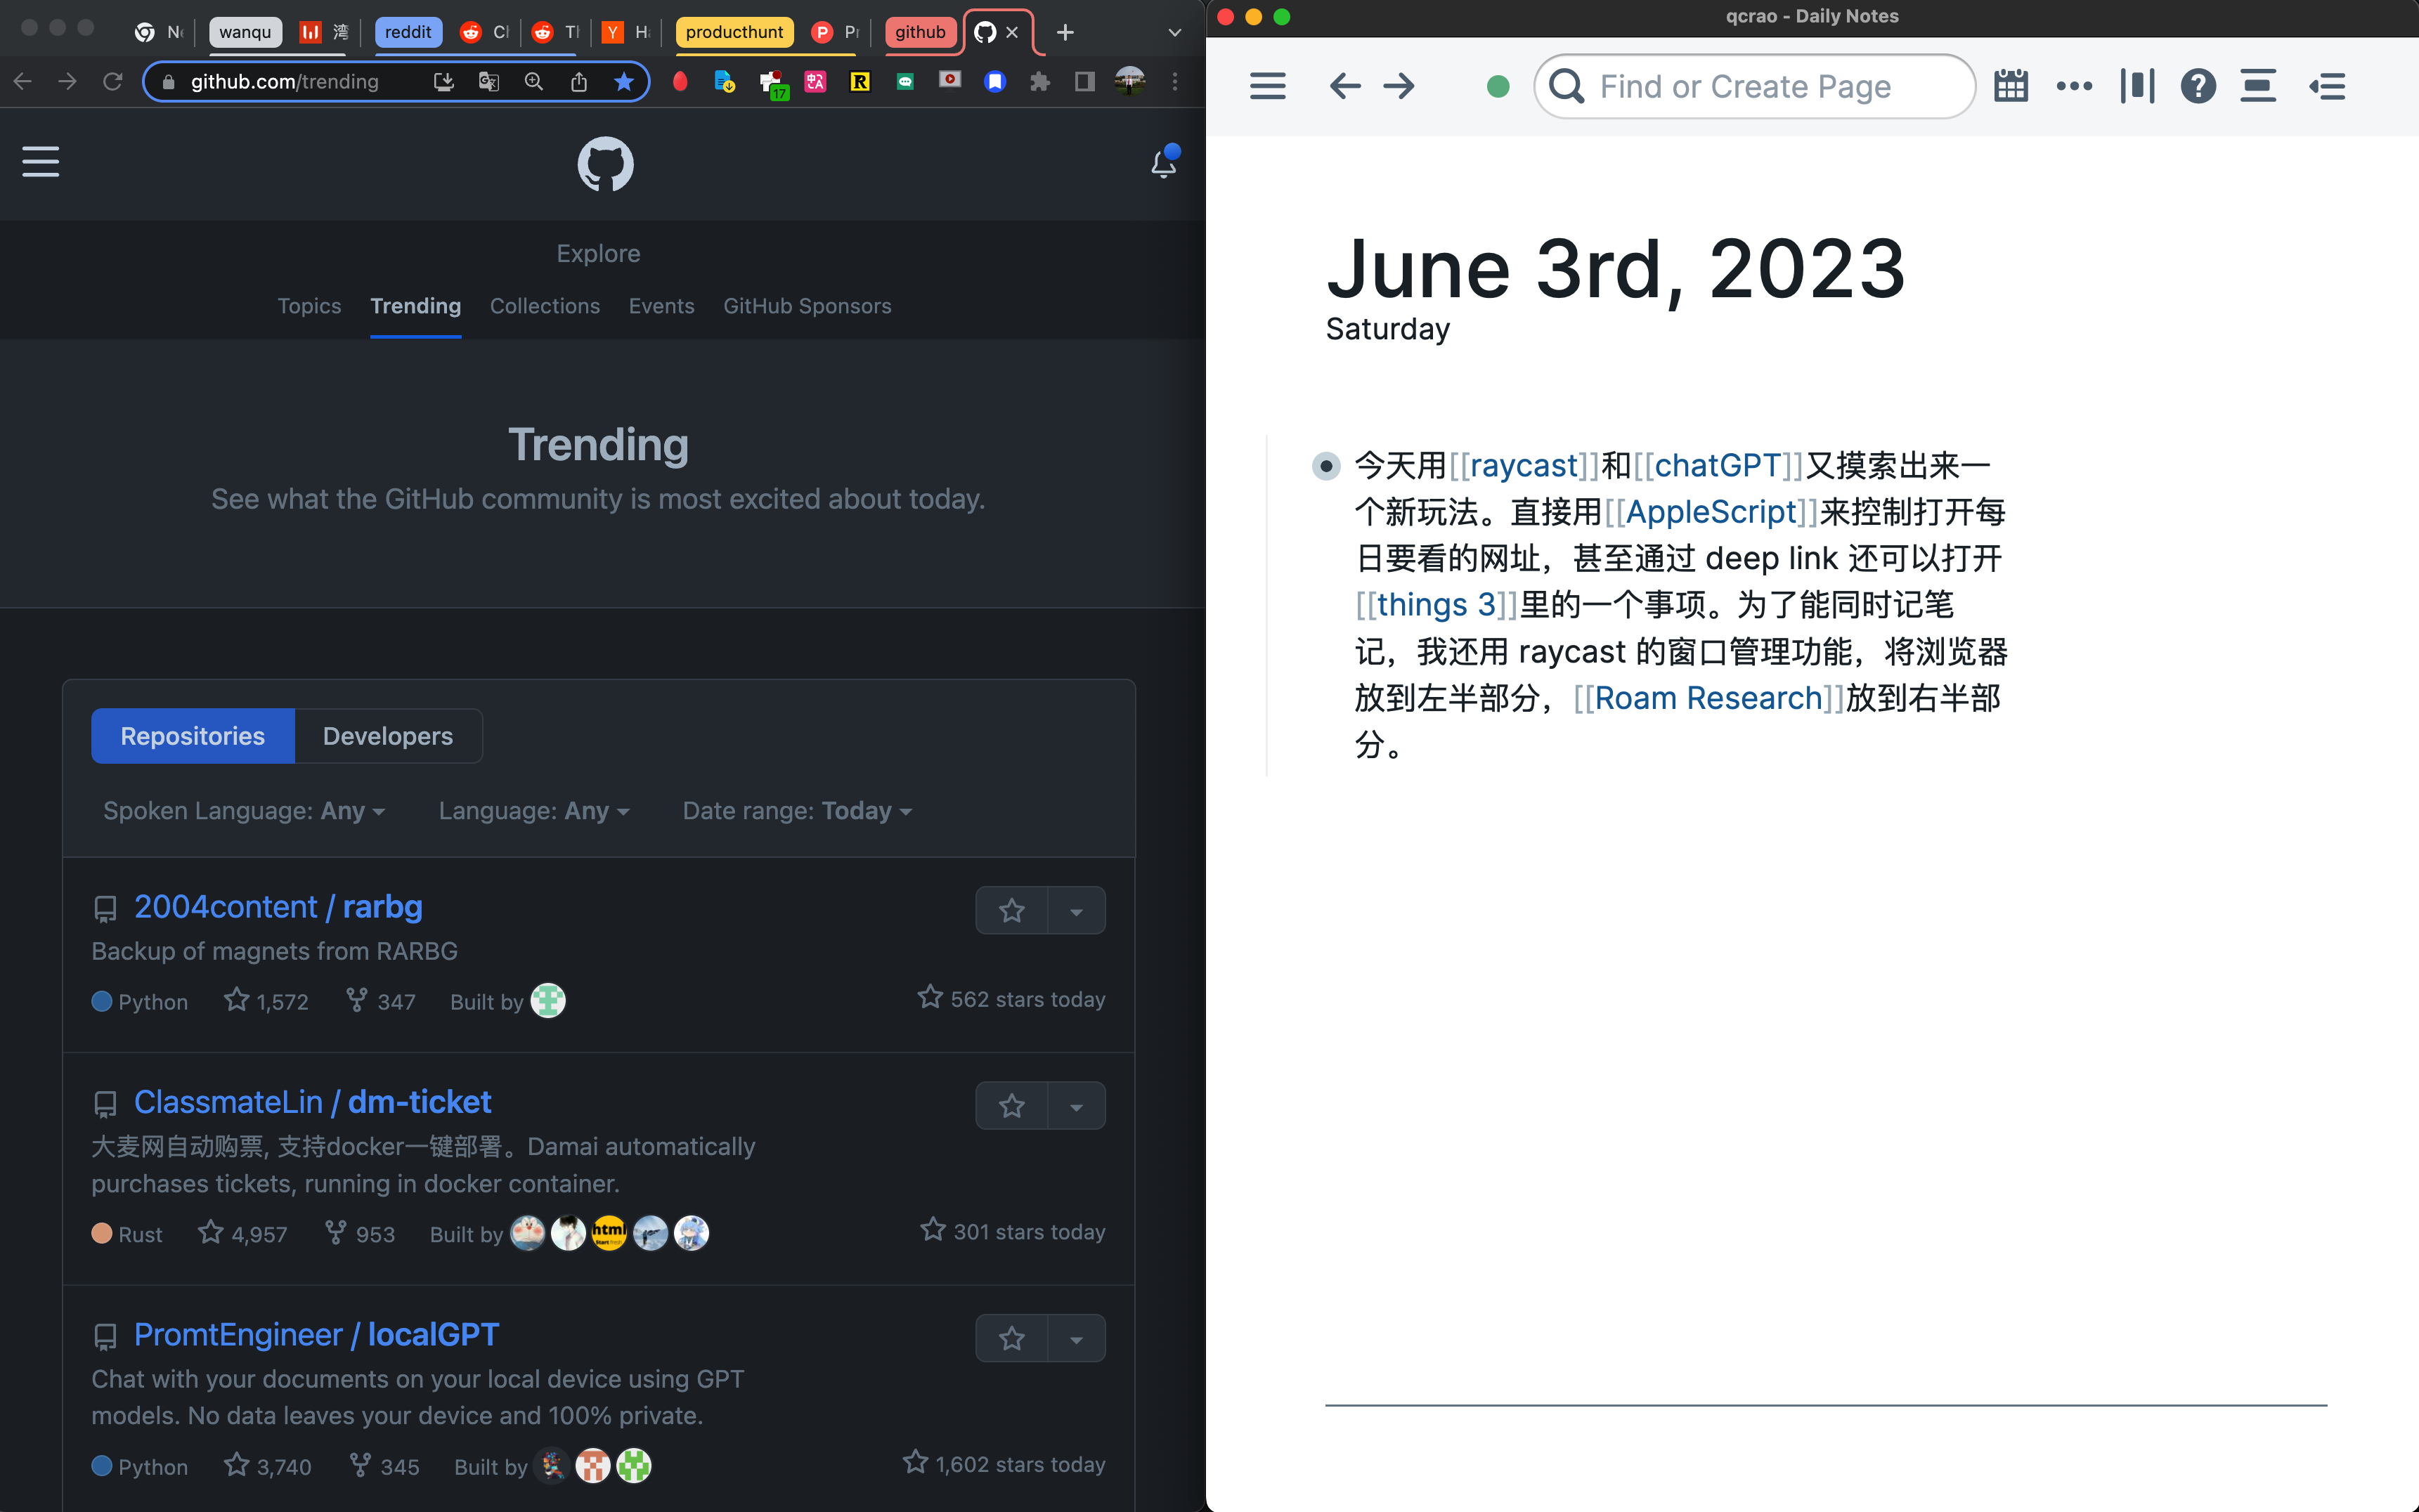Open the Date range: Today dropdown
Screen dimensions: 2419x1512
pyautogui.click(x=797, y=811)
